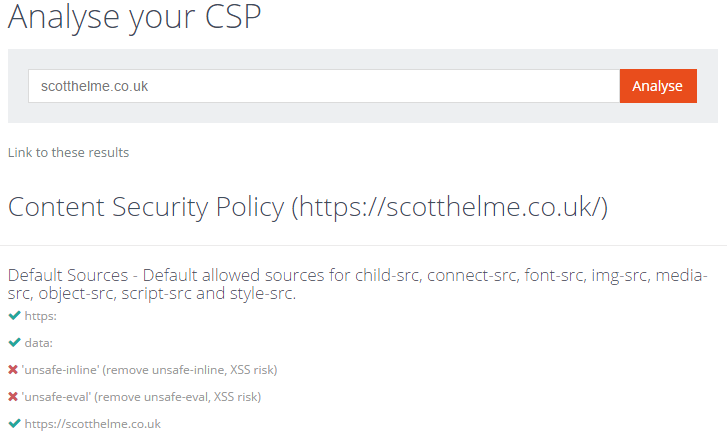Click the 'unsafe-inline' source label
Viewport: 727px width, 442px height.
(59, 370)
